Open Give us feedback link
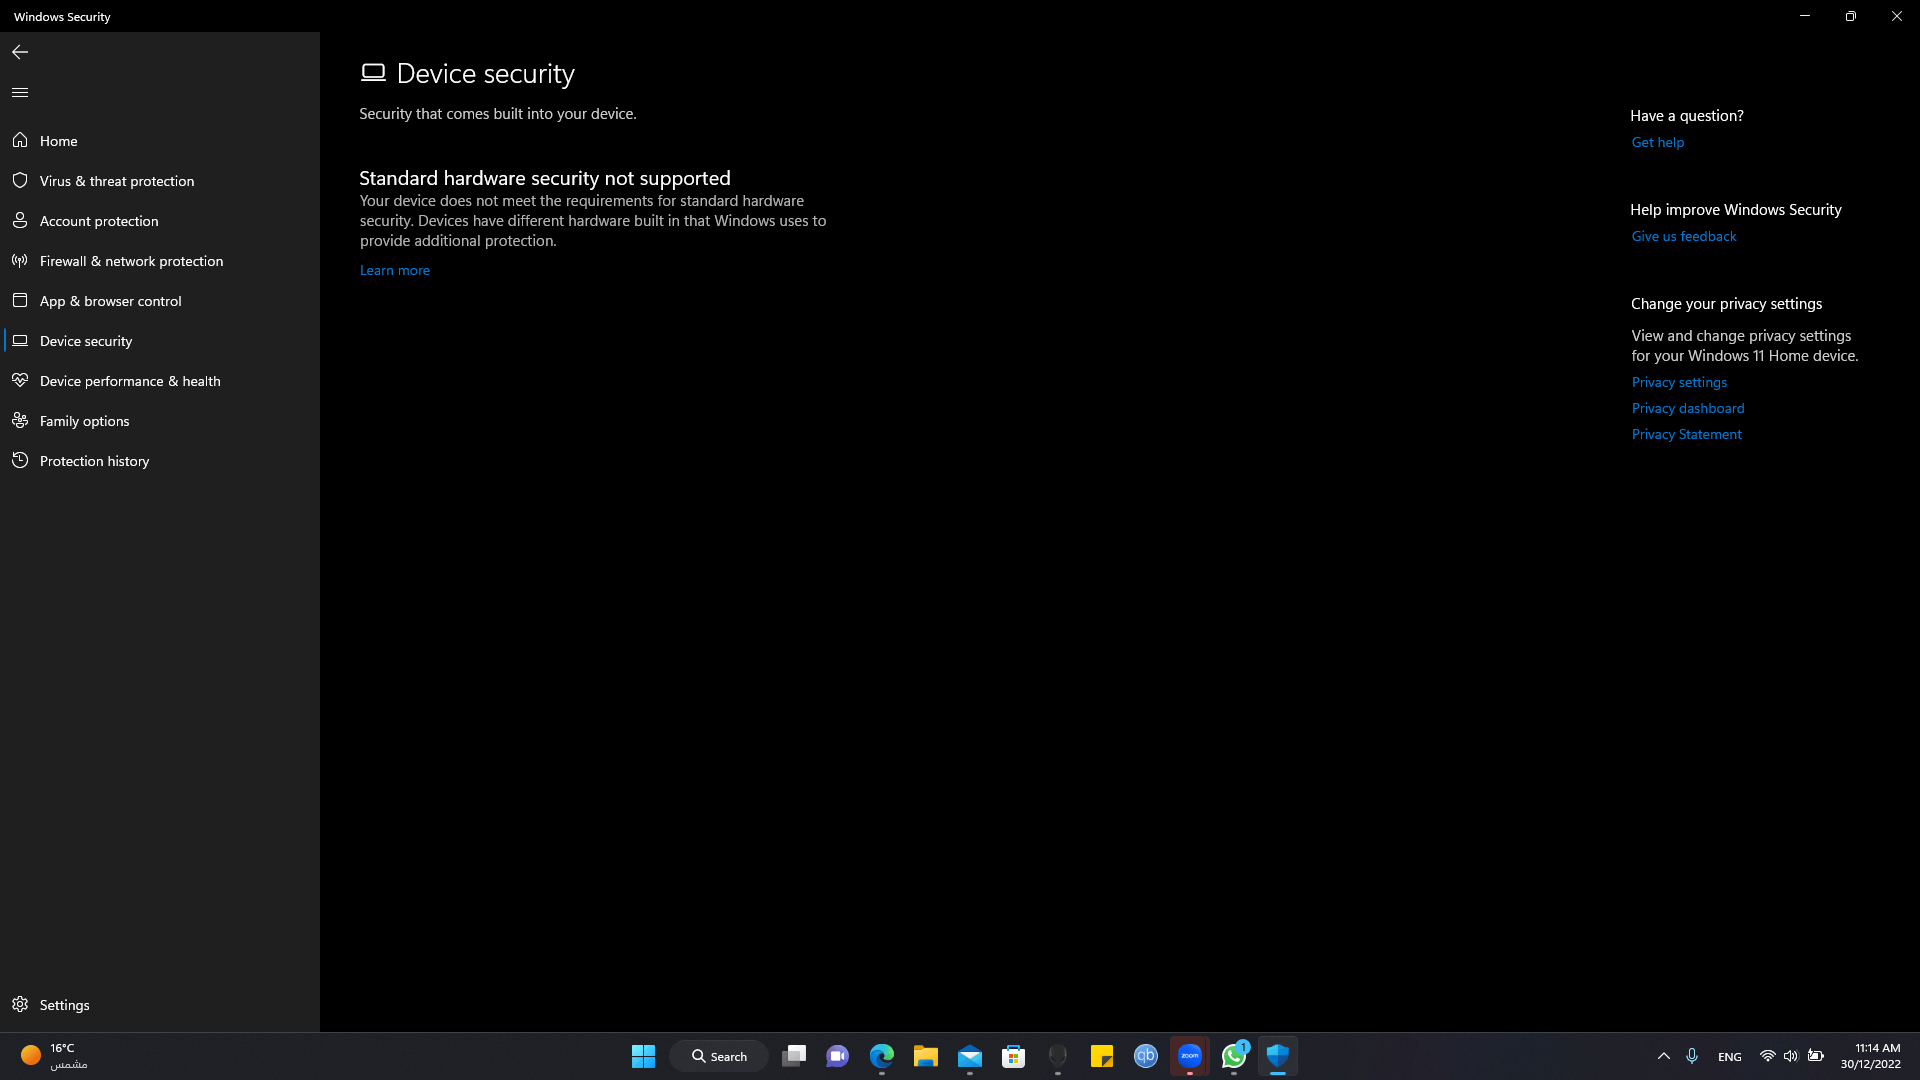This screenshot has height=1080, width=1920. point(1683,236)
